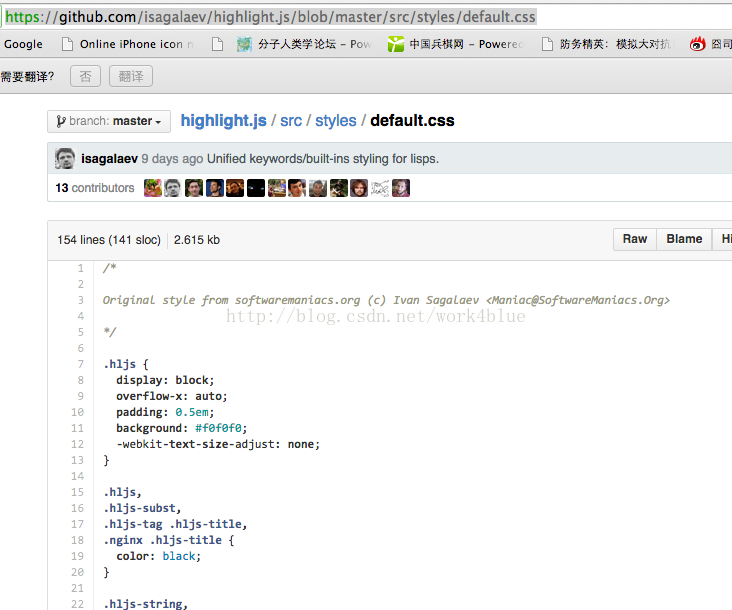Click the 翻译 (Translate) button
732x610 pixels.
point(131,76)
